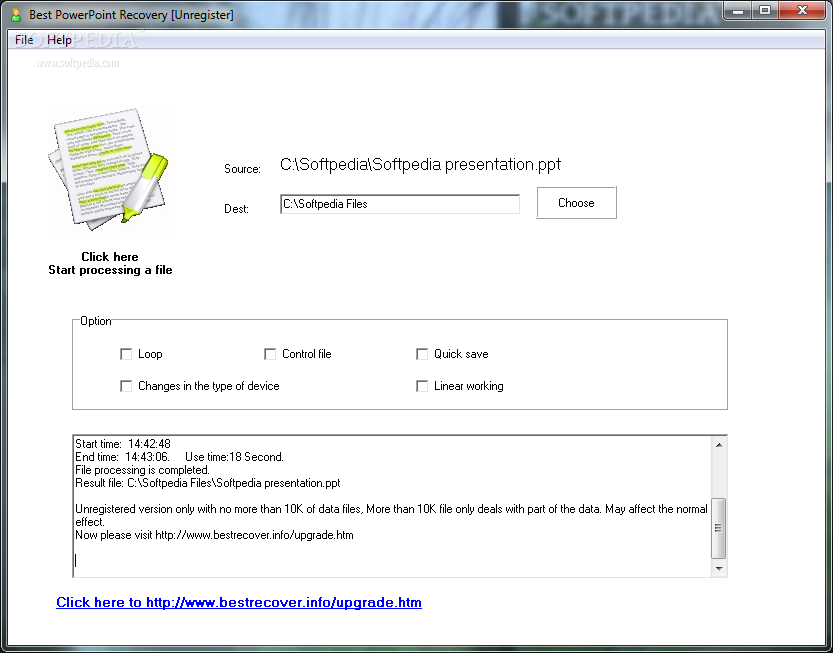Viewport: 833px width, 653px height.
Task: Click the log scrollbar down arrow
Action: coord(719,569)
